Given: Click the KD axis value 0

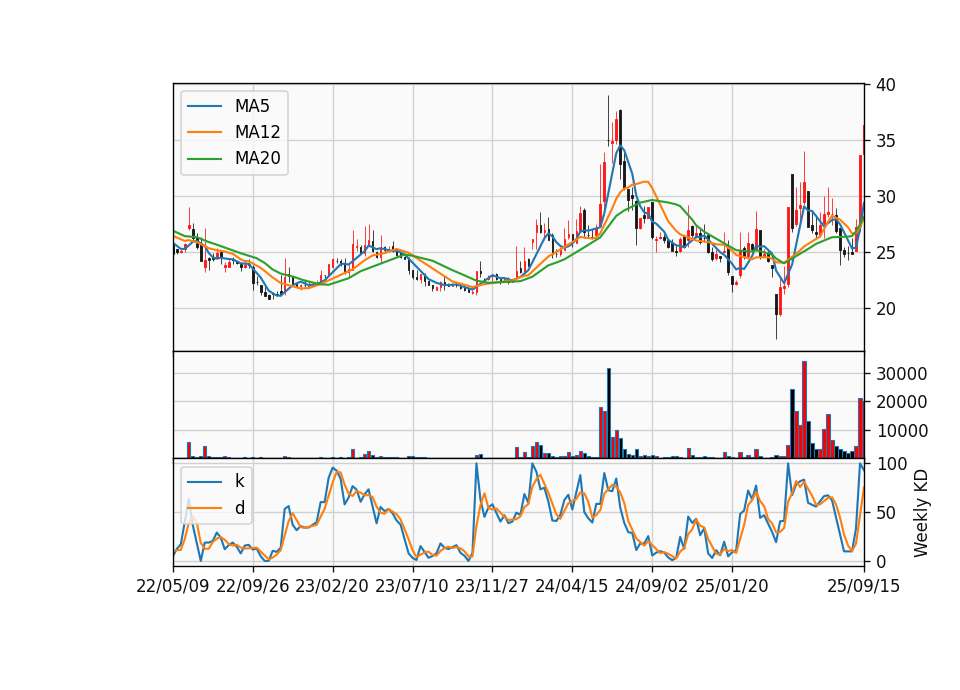Looking at the screenshot, I should coord(881,561).
